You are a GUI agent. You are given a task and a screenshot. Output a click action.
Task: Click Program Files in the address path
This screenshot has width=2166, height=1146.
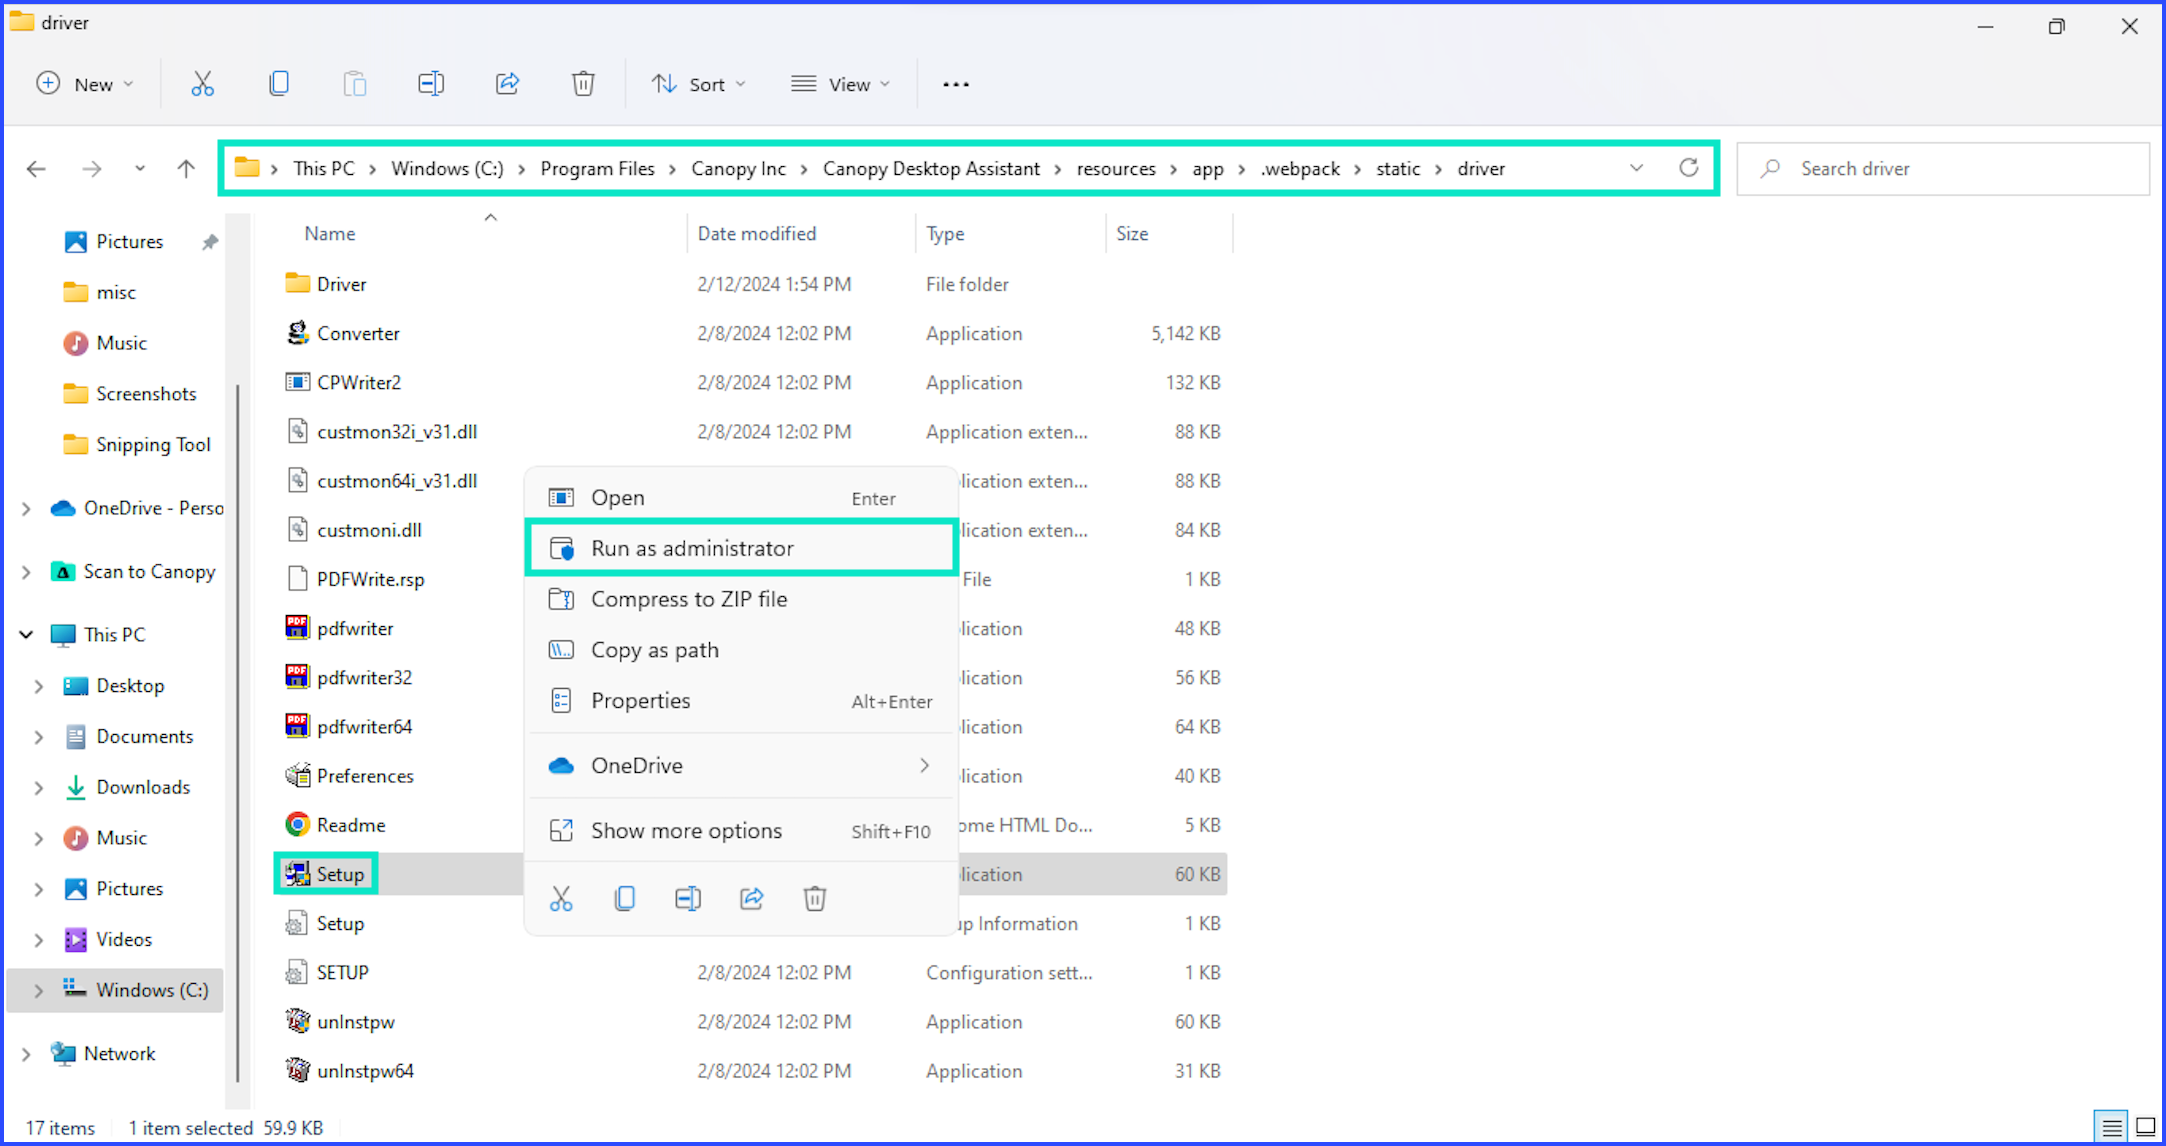click(597, 169)
